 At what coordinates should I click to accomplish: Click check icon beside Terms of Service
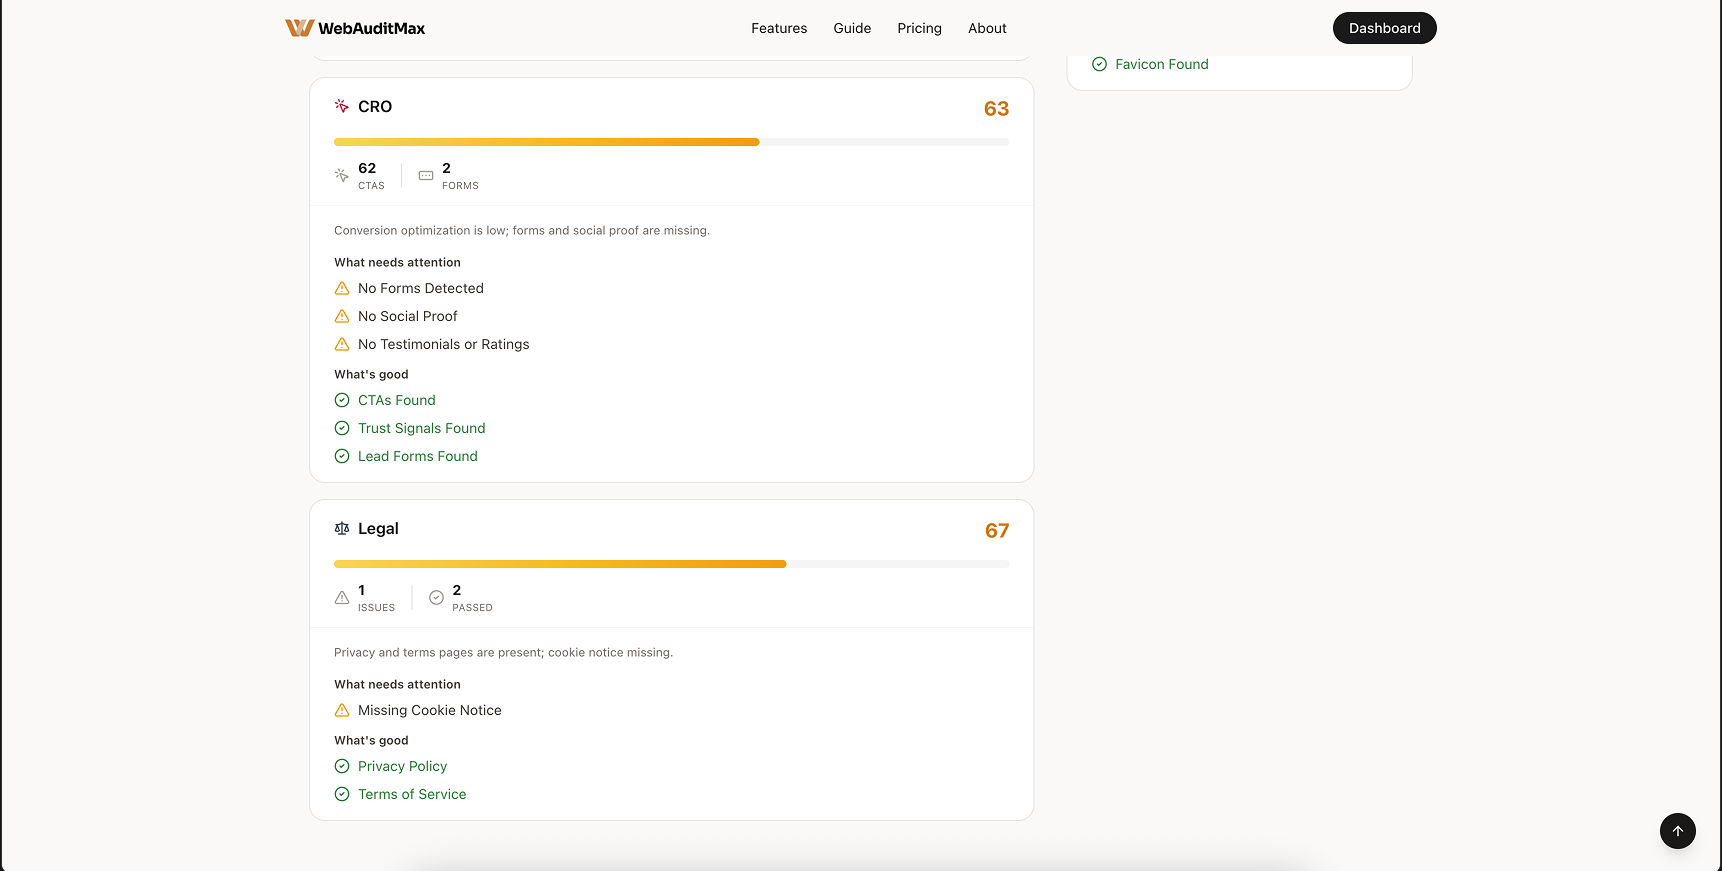point(342,794)
